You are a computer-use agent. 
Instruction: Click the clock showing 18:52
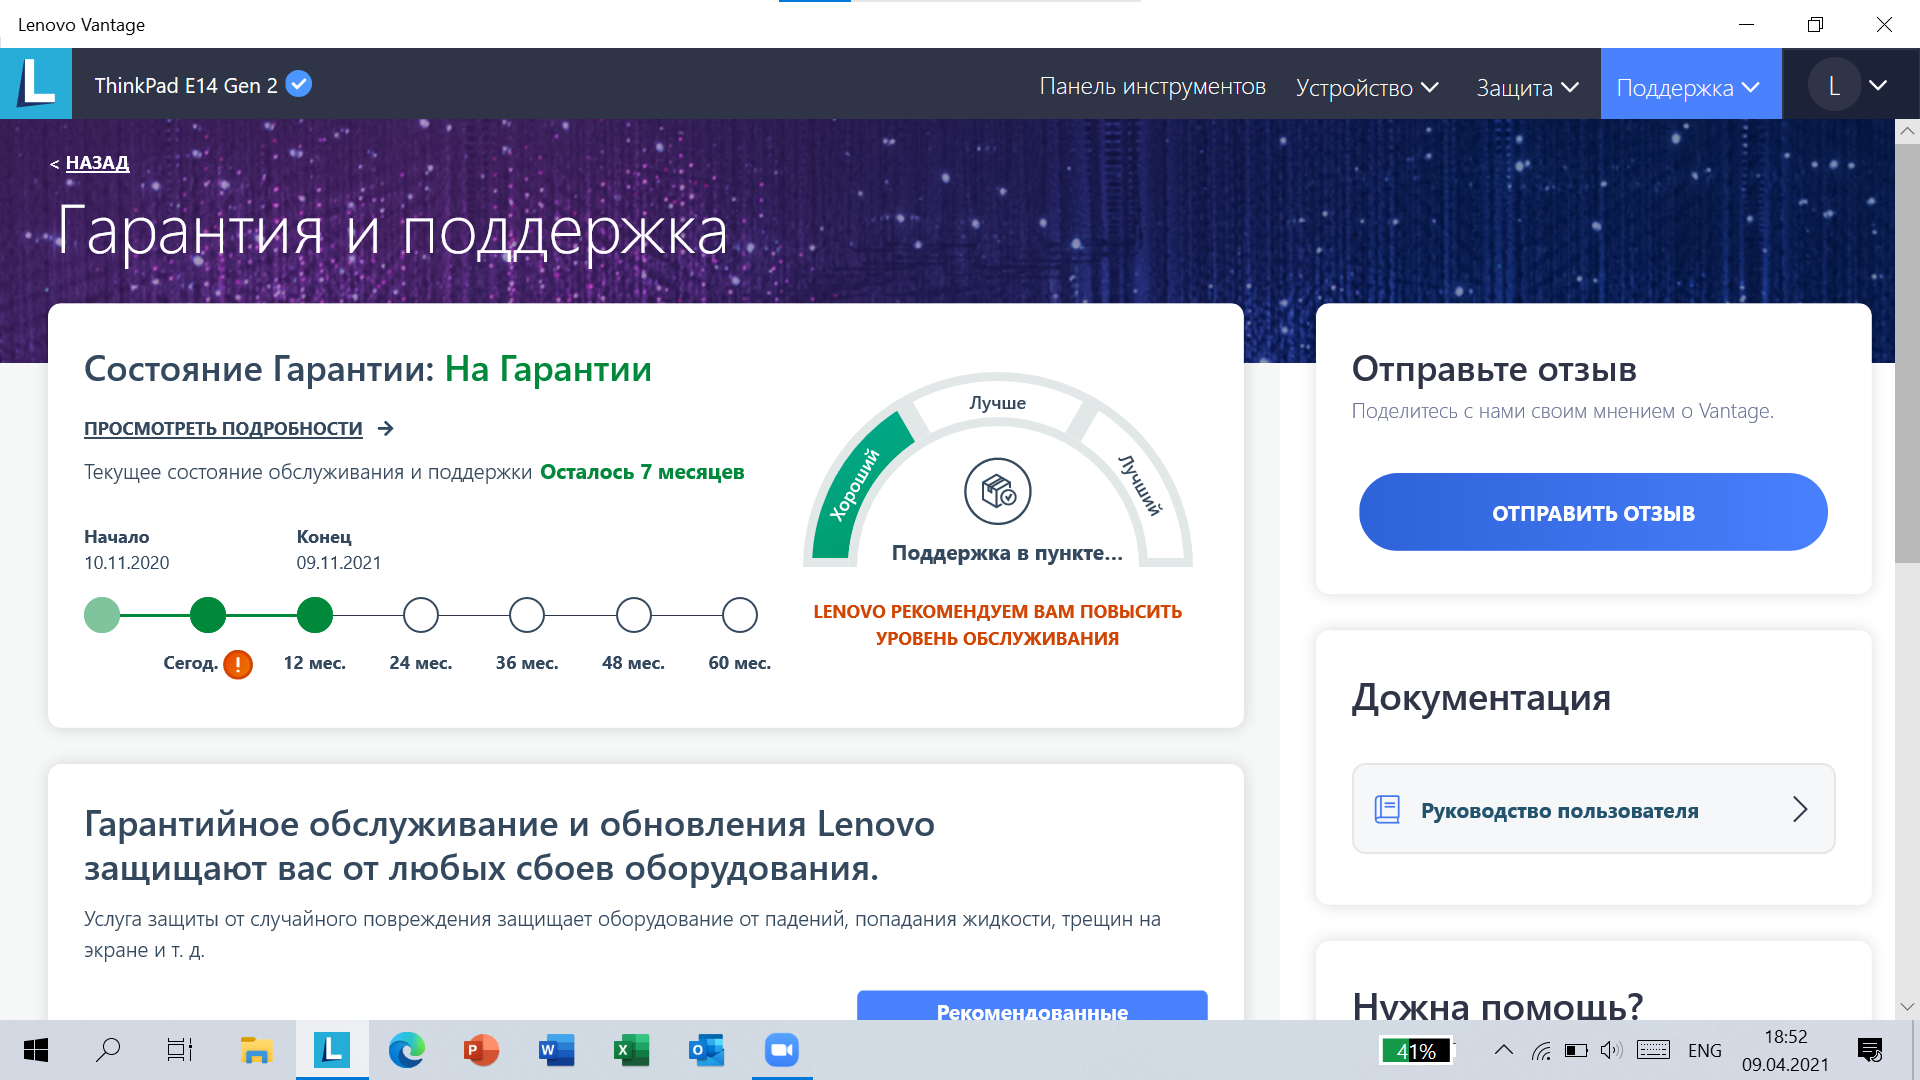pos(1785,1037)
